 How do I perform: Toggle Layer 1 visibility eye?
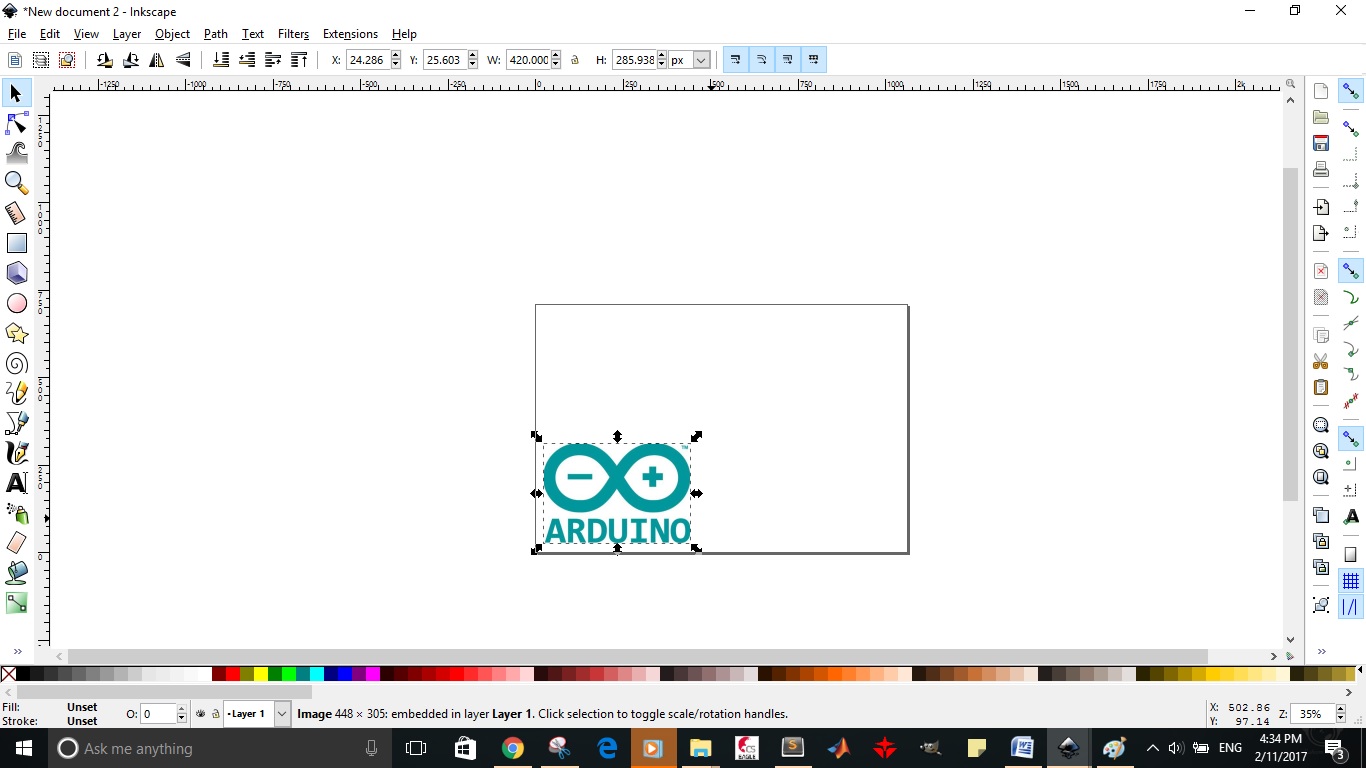pyautogui.click(x=201, y=714)
